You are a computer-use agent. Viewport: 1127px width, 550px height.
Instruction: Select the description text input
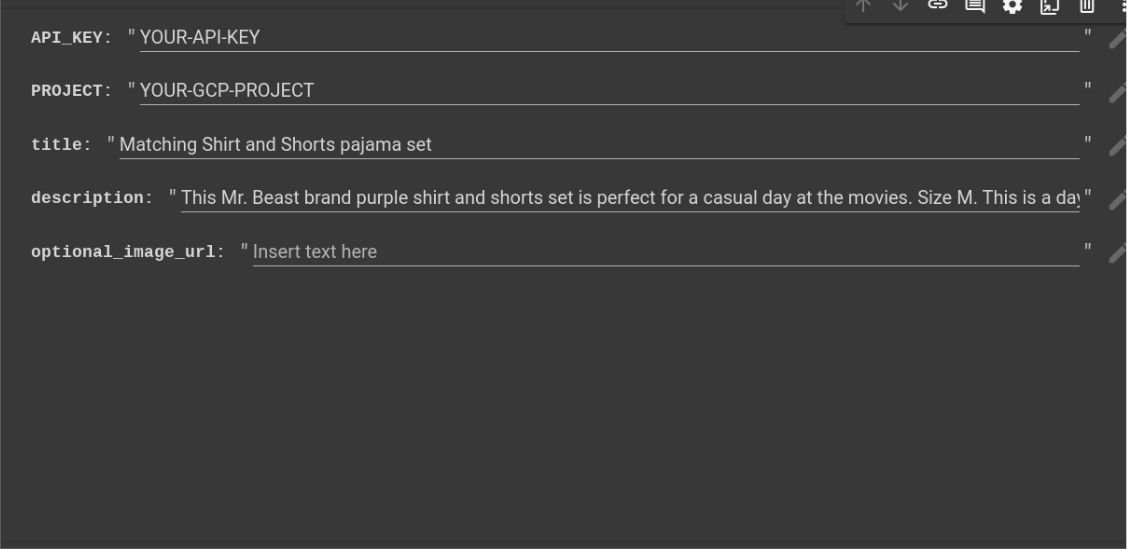pyautogui.click(x=630, y=198)
